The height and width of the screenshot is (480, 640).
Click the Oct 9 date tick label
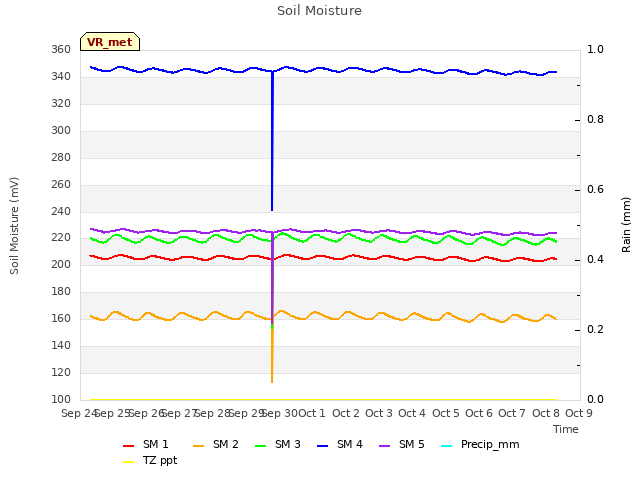(x=579, y=413)
